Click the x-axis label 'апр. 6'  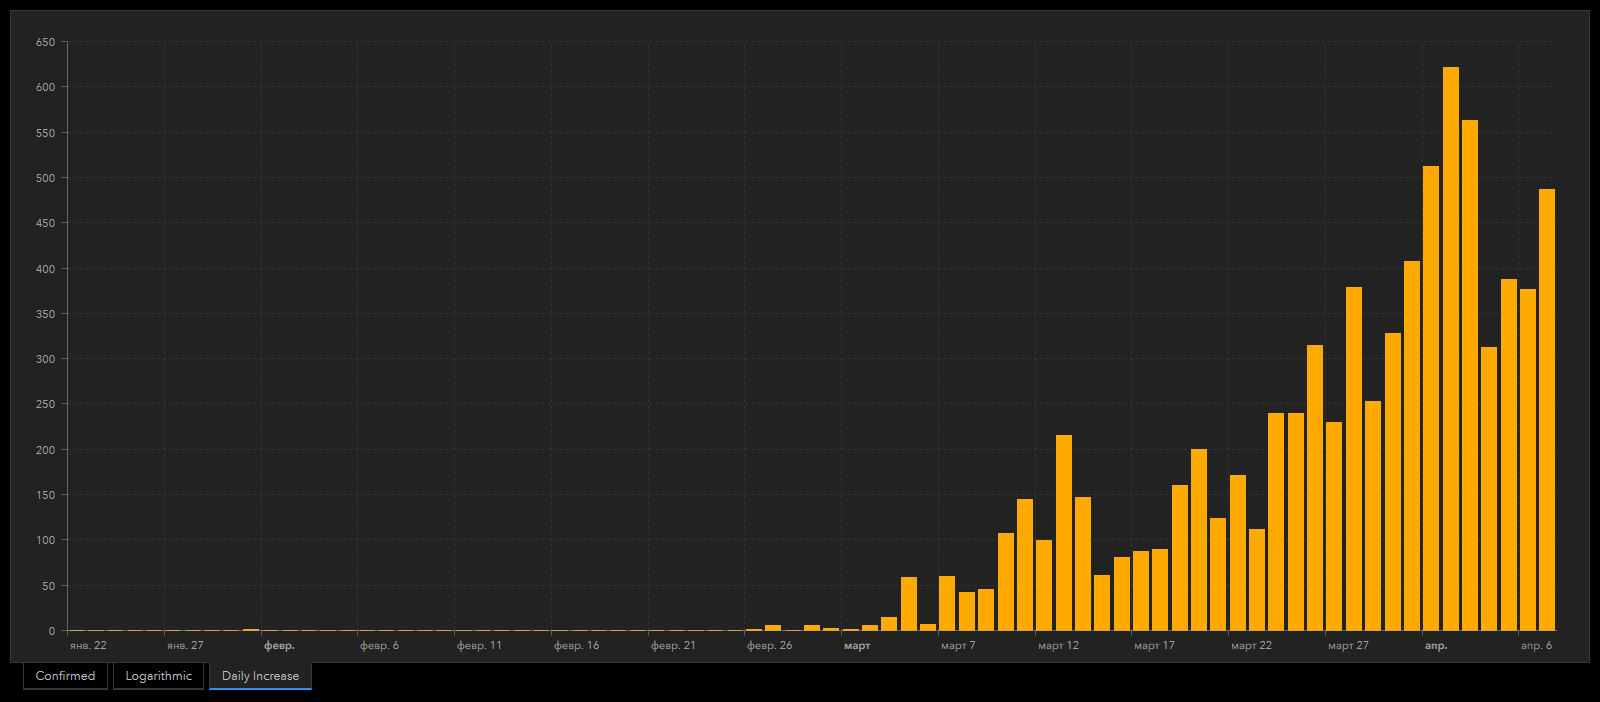[1536, 646]
